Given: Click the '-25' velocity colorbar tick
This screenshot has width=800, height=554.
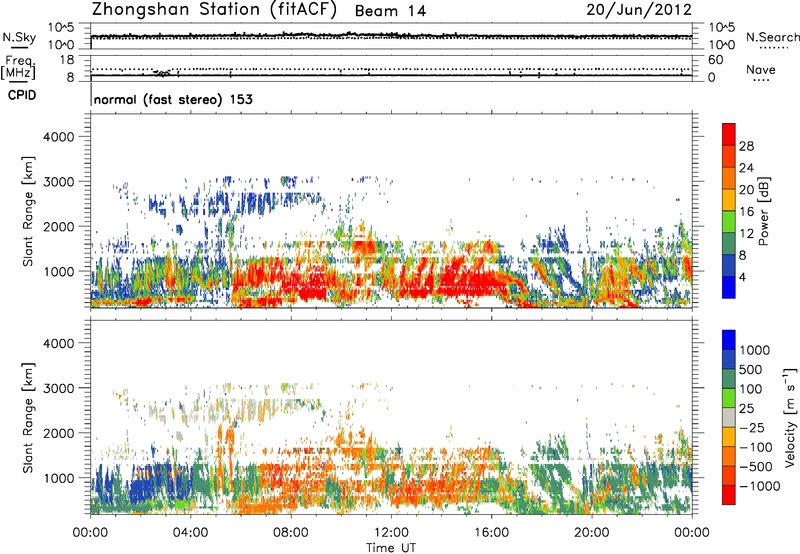Looking at the screenshot, I should (755, 427).
